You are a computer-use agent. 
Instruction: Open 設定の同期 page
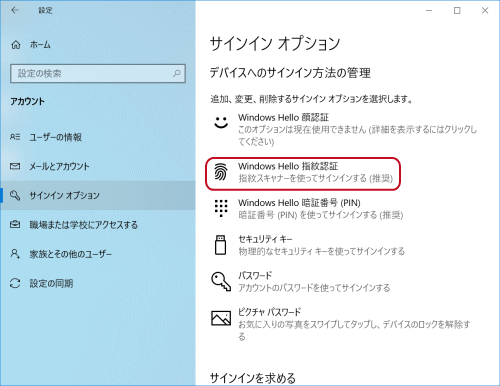tap(98, 283)
